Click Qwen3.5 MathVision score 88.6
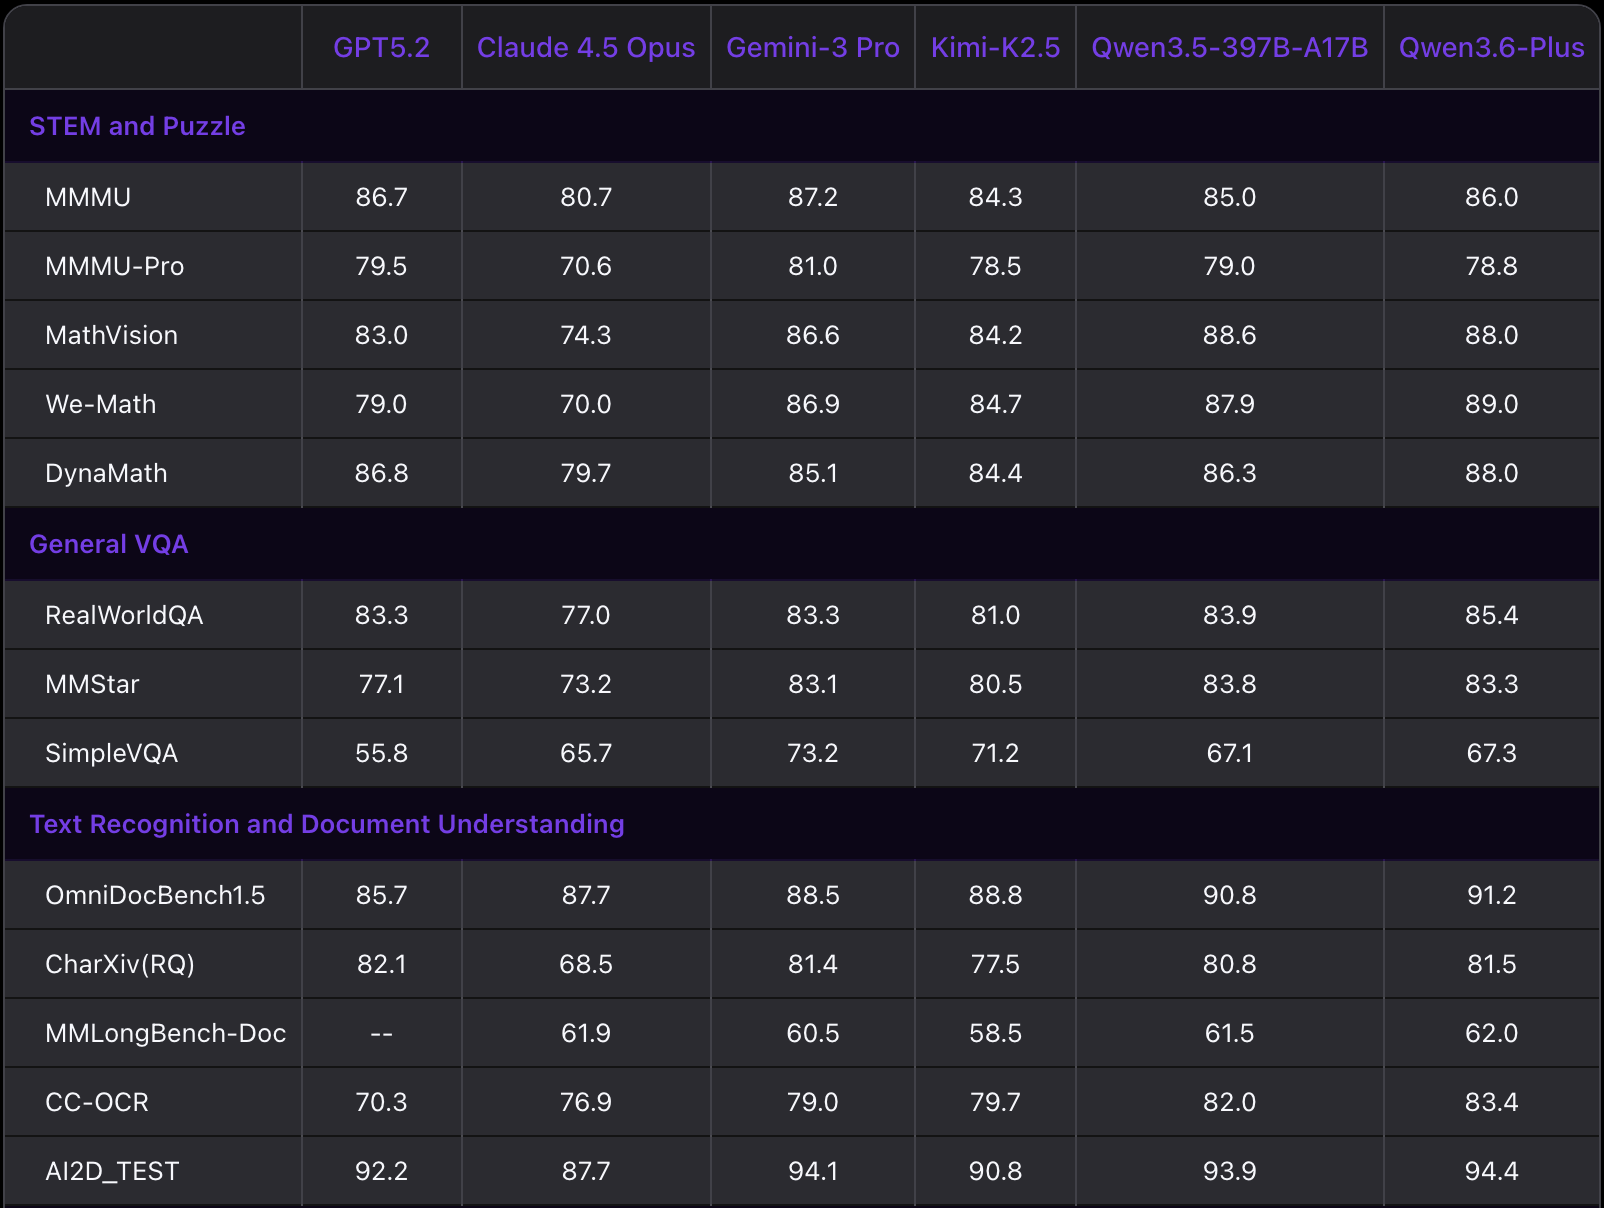This screenshot has width=1604, height=1208. click(x=1230, y=335)
